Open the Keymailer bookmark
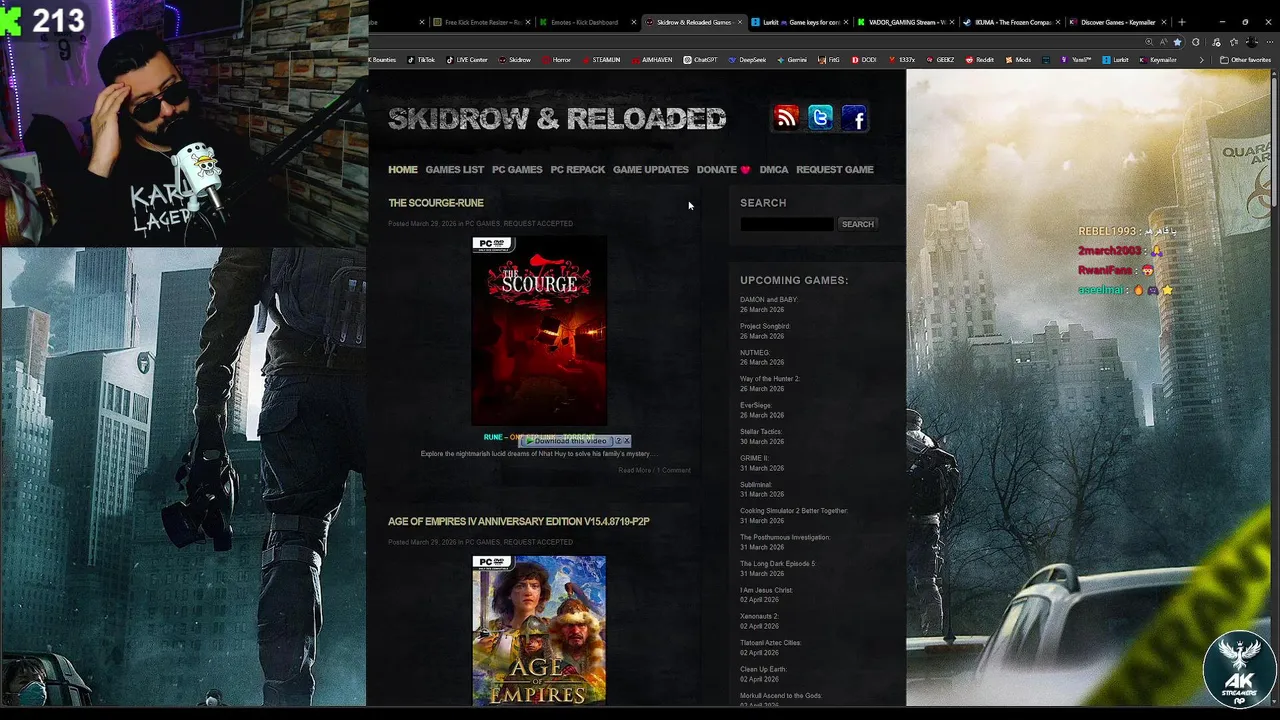The width and height of the screenshot is (1280, 720). pos(1158,60)
